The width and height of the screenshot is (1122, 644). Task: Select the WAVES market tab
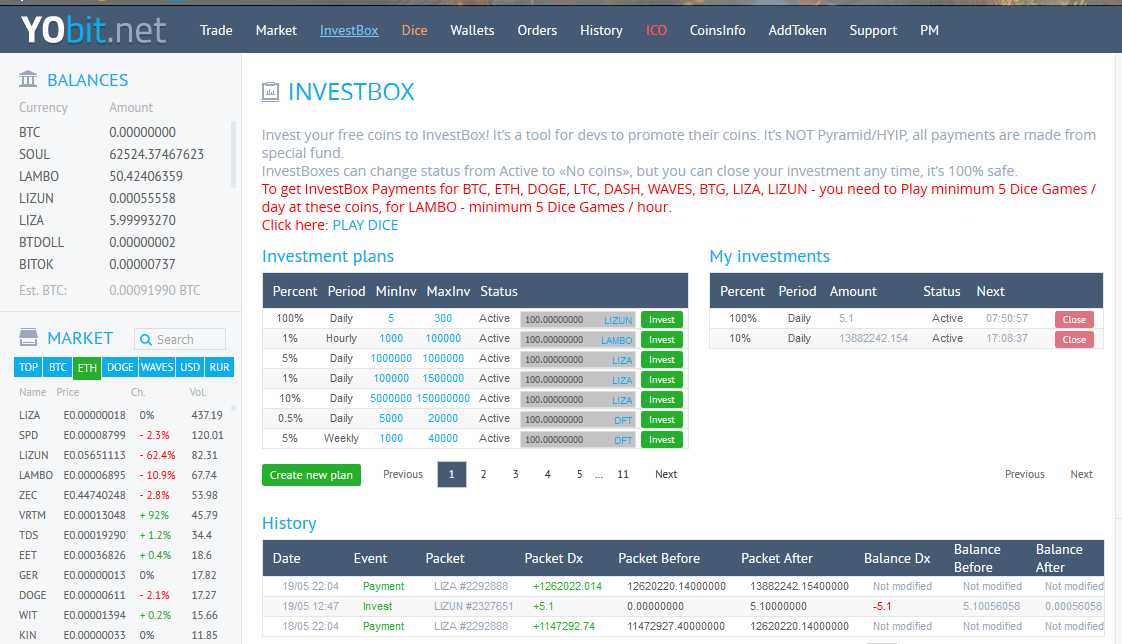coord(157,367)
